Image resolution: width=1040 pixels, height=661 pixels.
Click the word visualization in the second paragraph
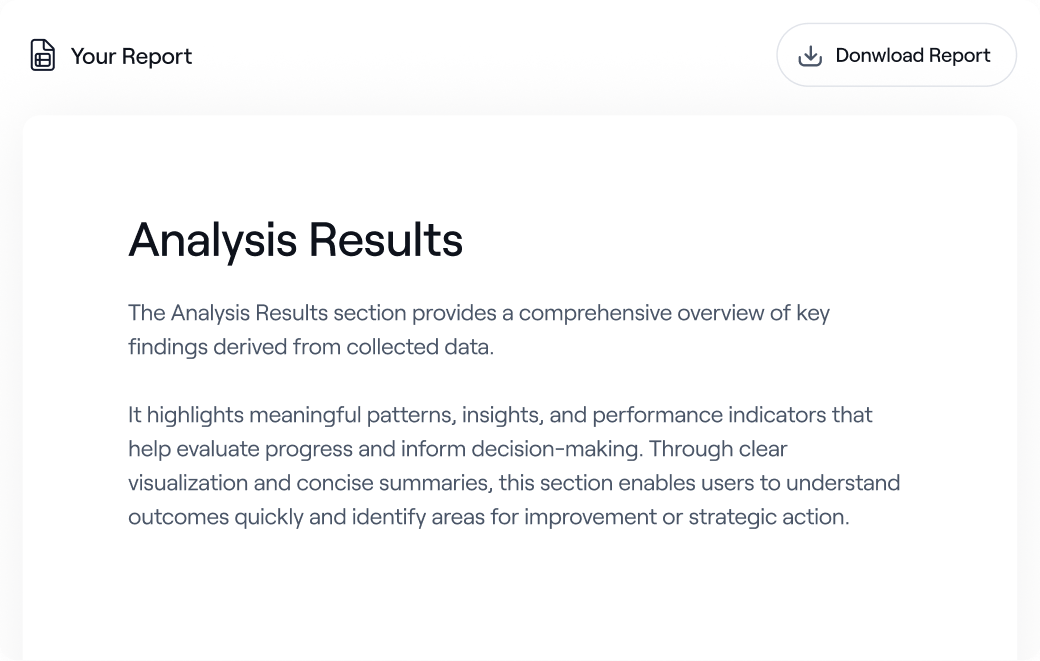pos(188,483)
